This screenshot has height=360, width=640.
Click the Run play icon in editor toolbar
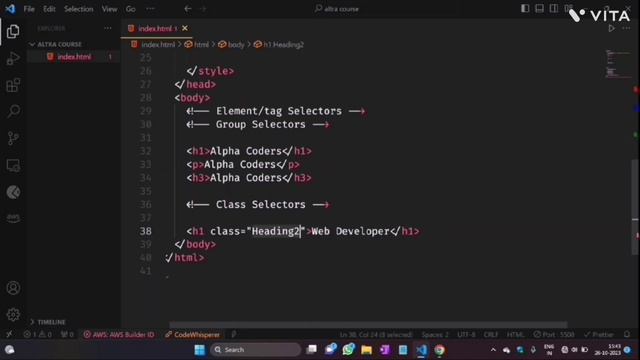(x=611, y=28)
